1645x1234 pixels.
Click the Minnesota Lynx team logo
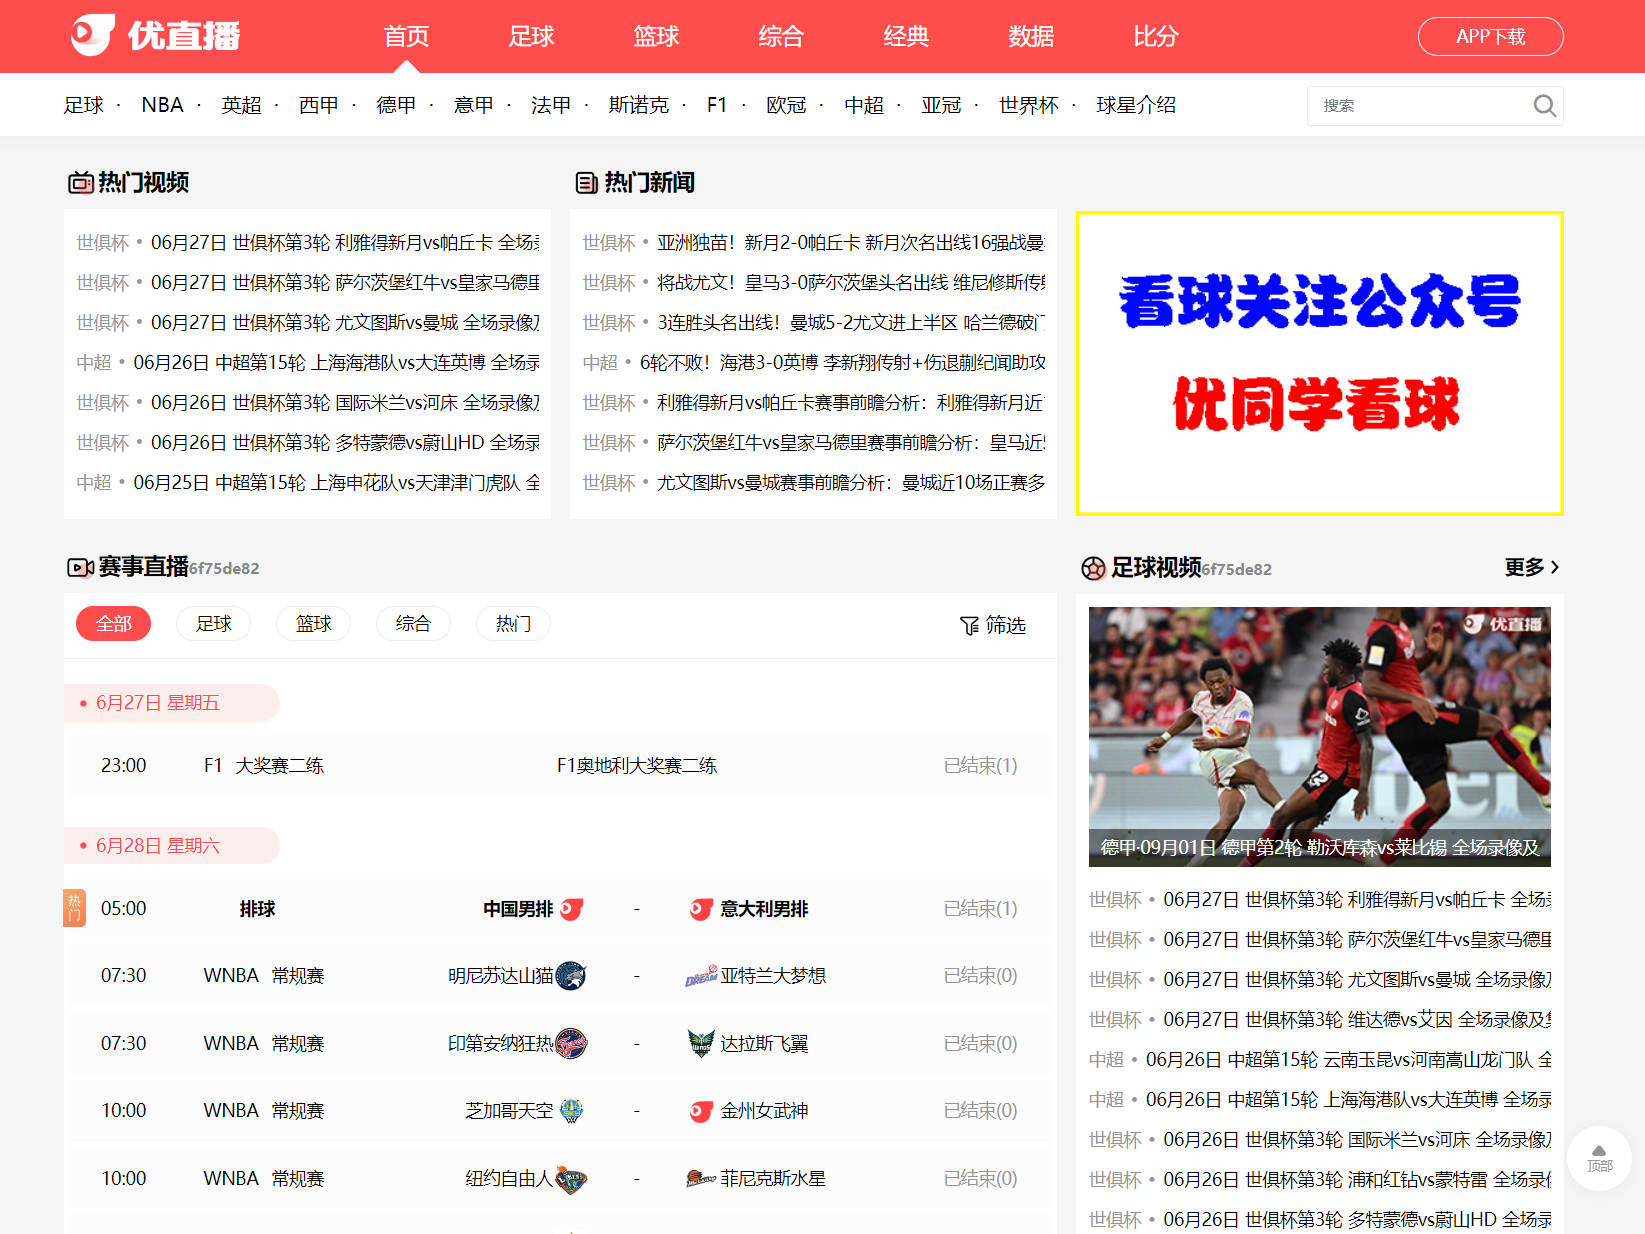[571, 976]
